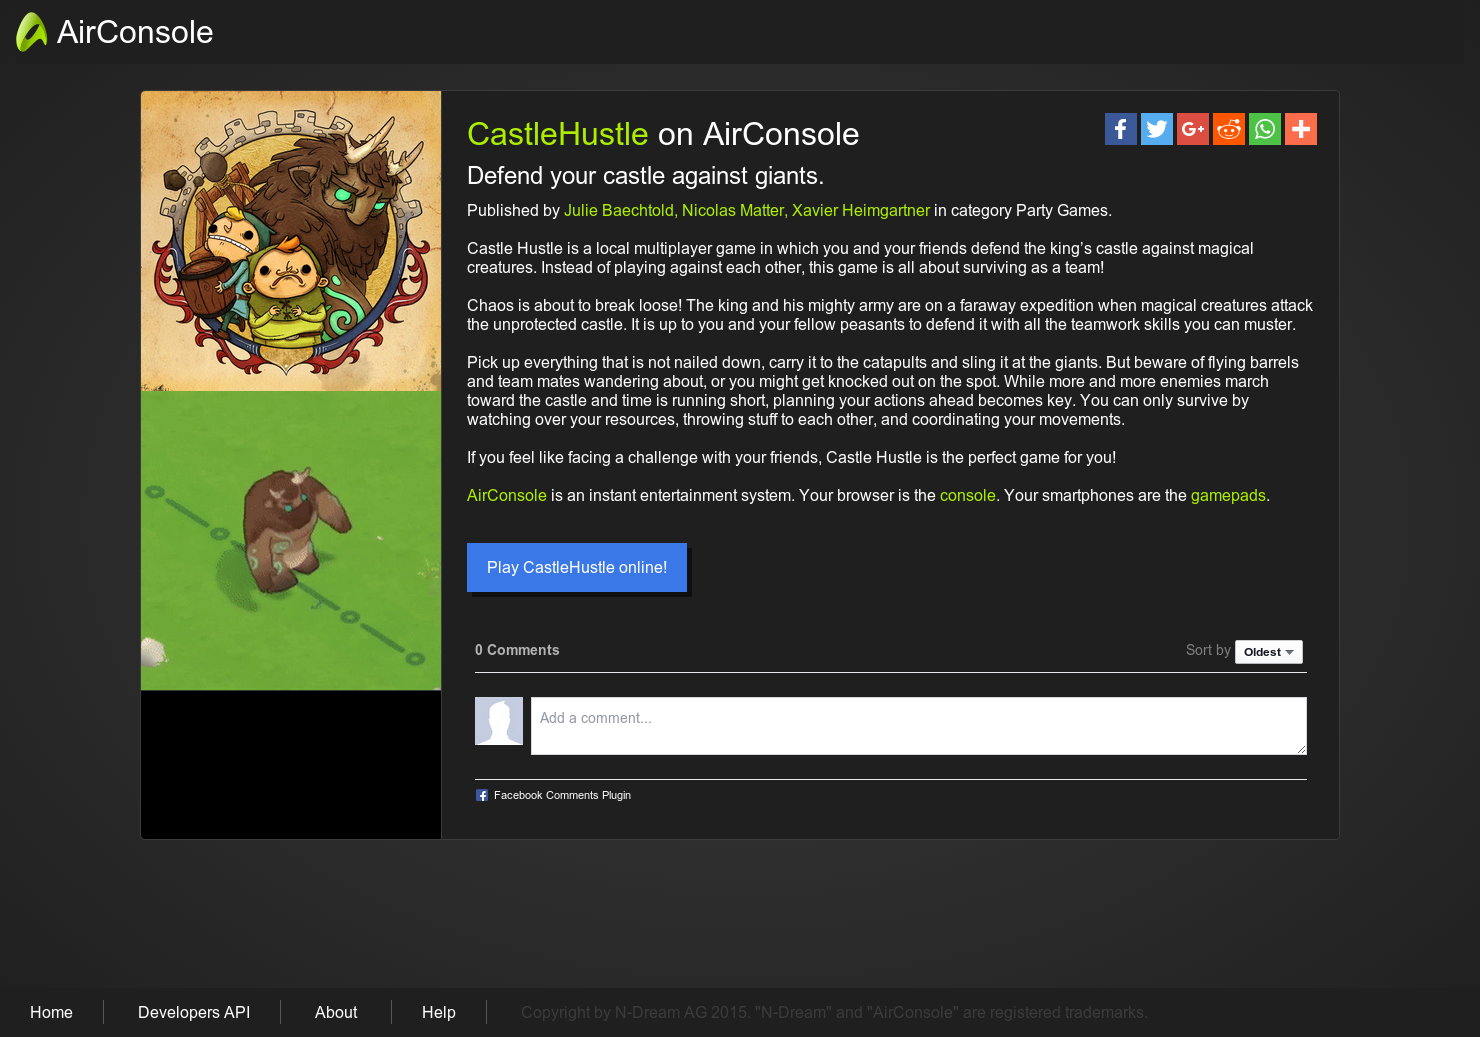The width and height of the screenshot is (1480, 1037).
Task: Share on Reddit icon
Action: (1229, 129)
